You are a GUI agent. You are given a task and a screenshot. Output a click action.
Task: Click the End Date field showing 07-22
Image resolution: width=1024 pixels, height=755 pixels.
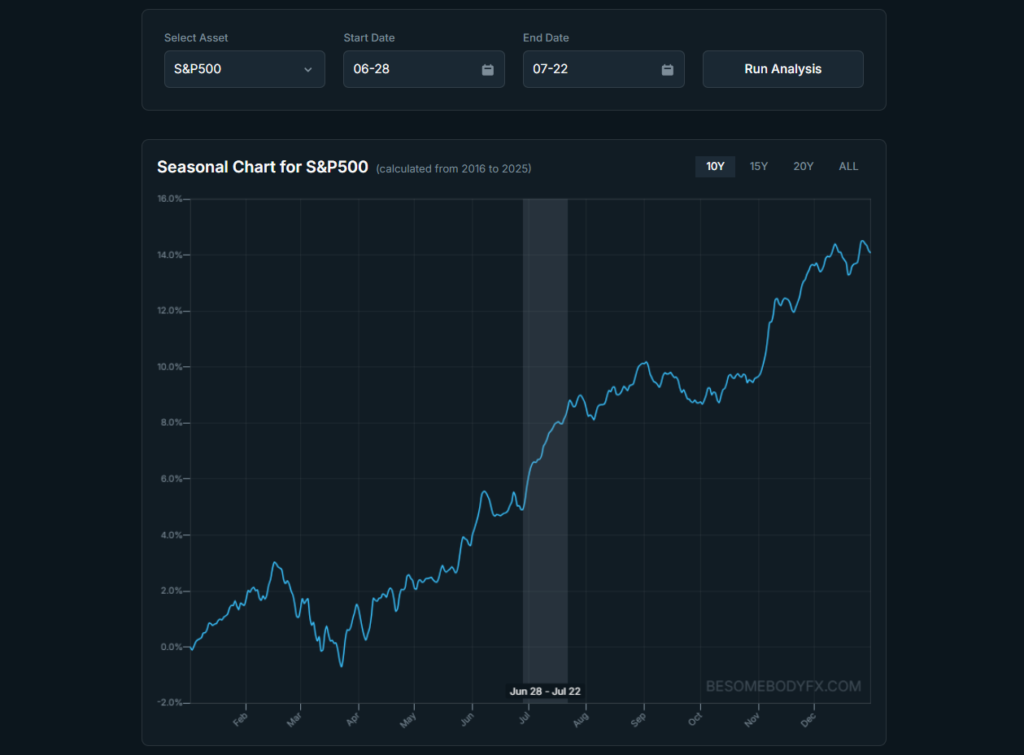pos(590,70)
